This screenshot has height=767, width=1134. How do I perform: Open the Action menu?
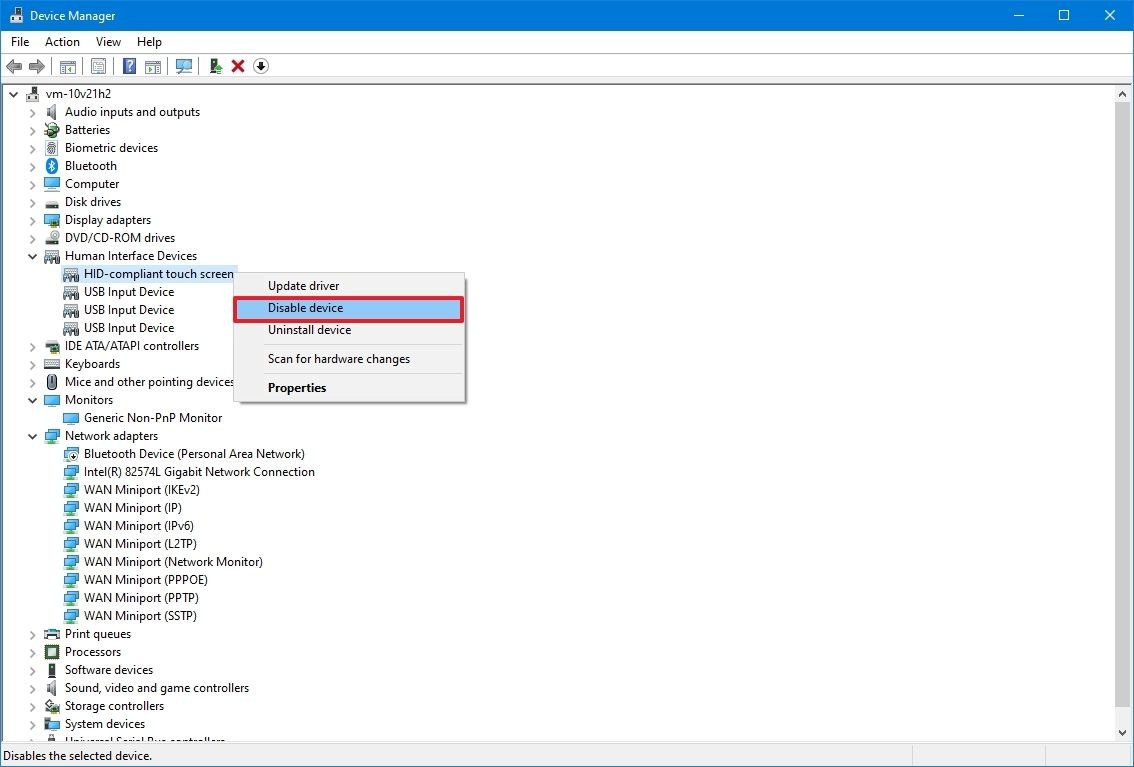pos(62,42)
